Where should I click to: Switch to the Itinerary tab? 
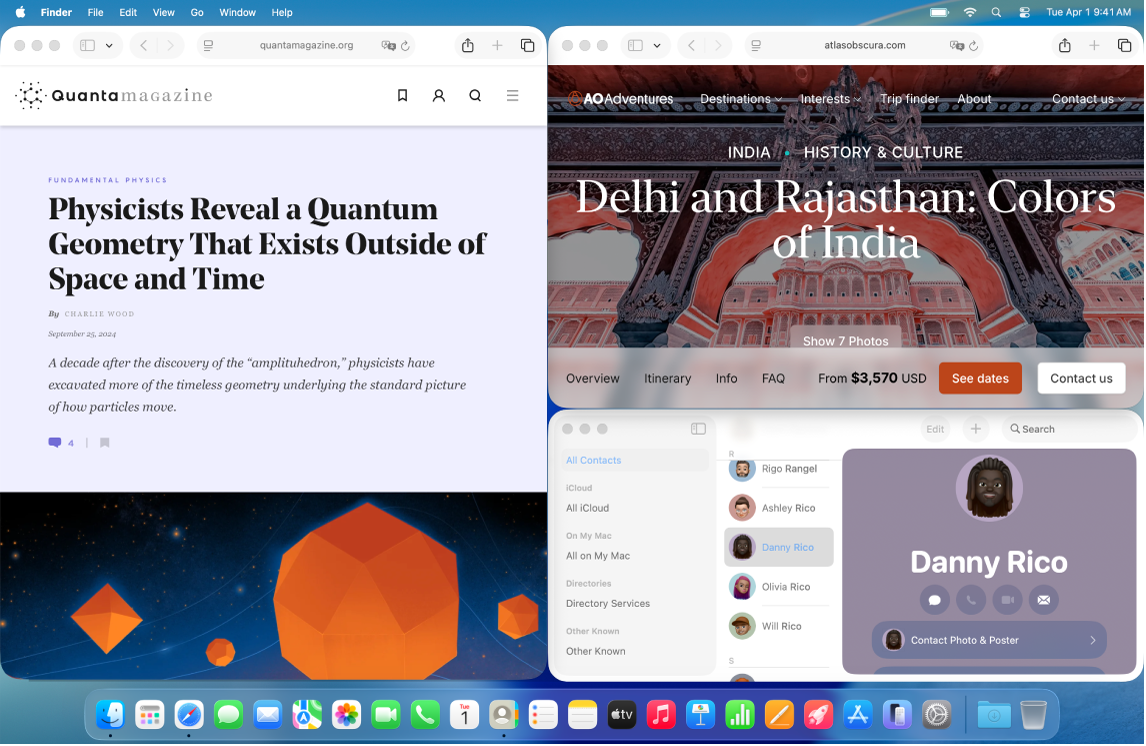pyautogui.click(x=667, y=378)
